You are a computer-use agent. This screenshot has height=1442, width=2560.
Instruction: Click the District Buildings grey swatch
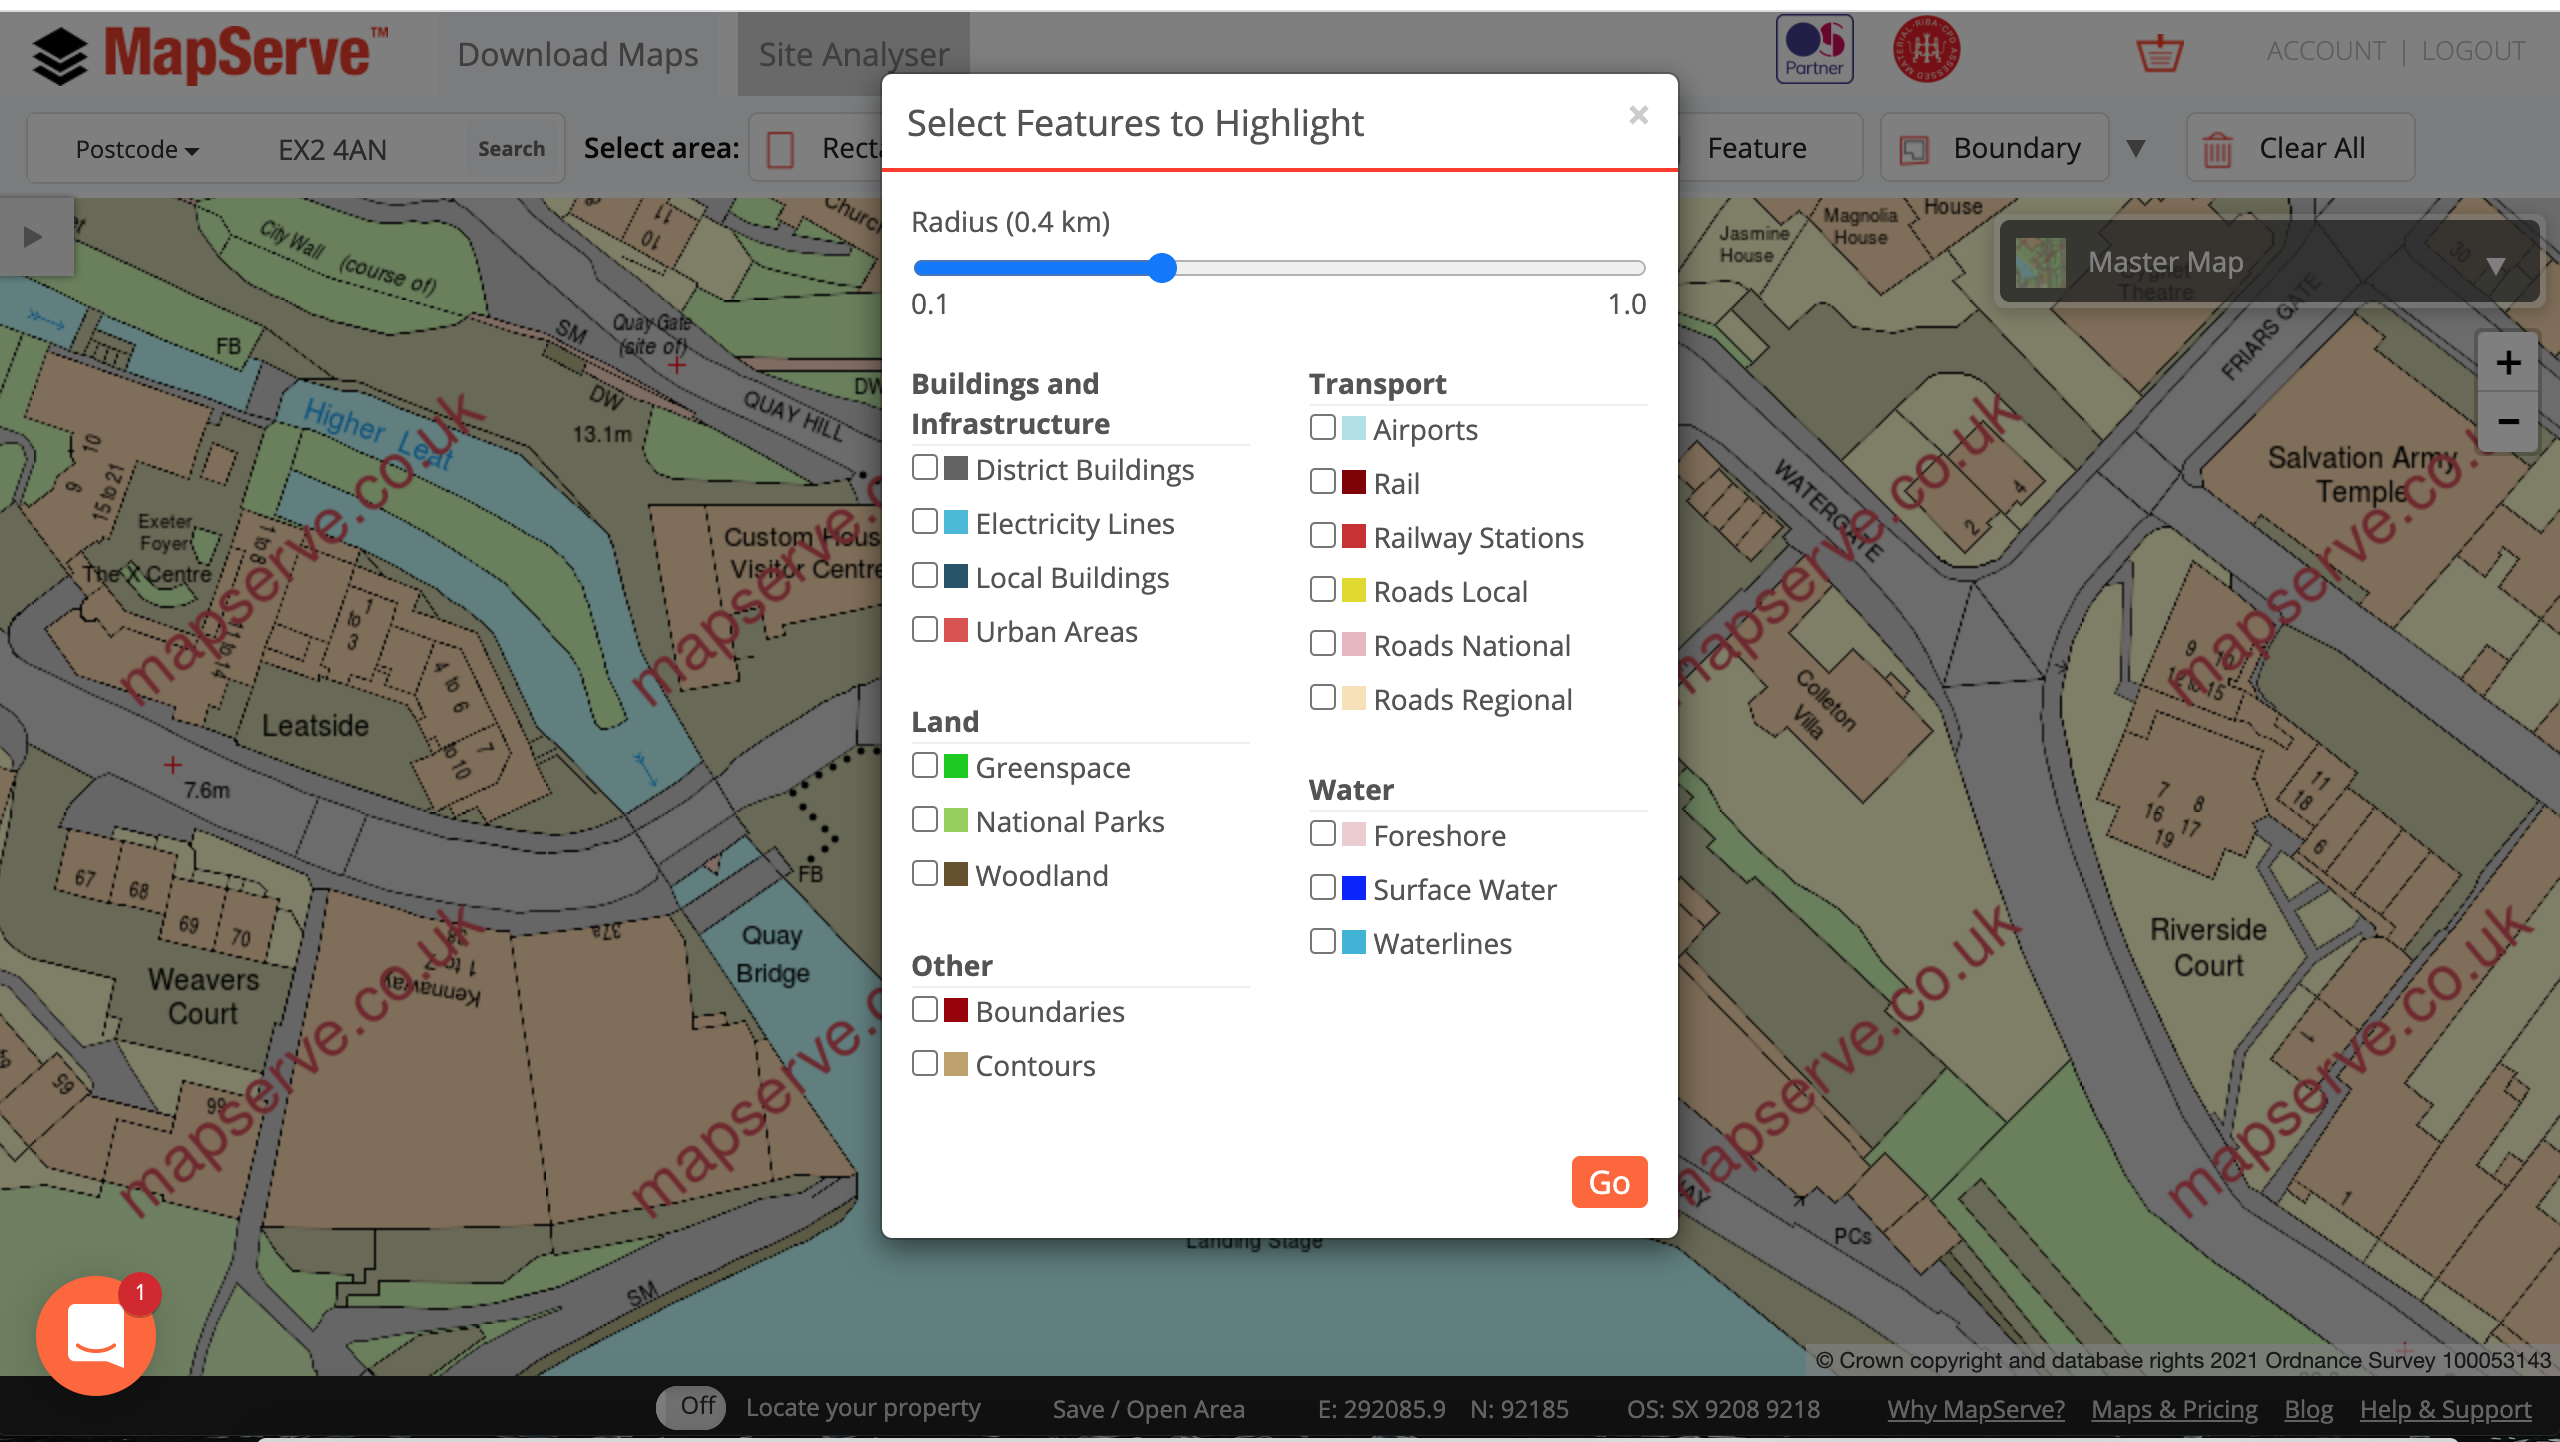click(x=956, y=468)
